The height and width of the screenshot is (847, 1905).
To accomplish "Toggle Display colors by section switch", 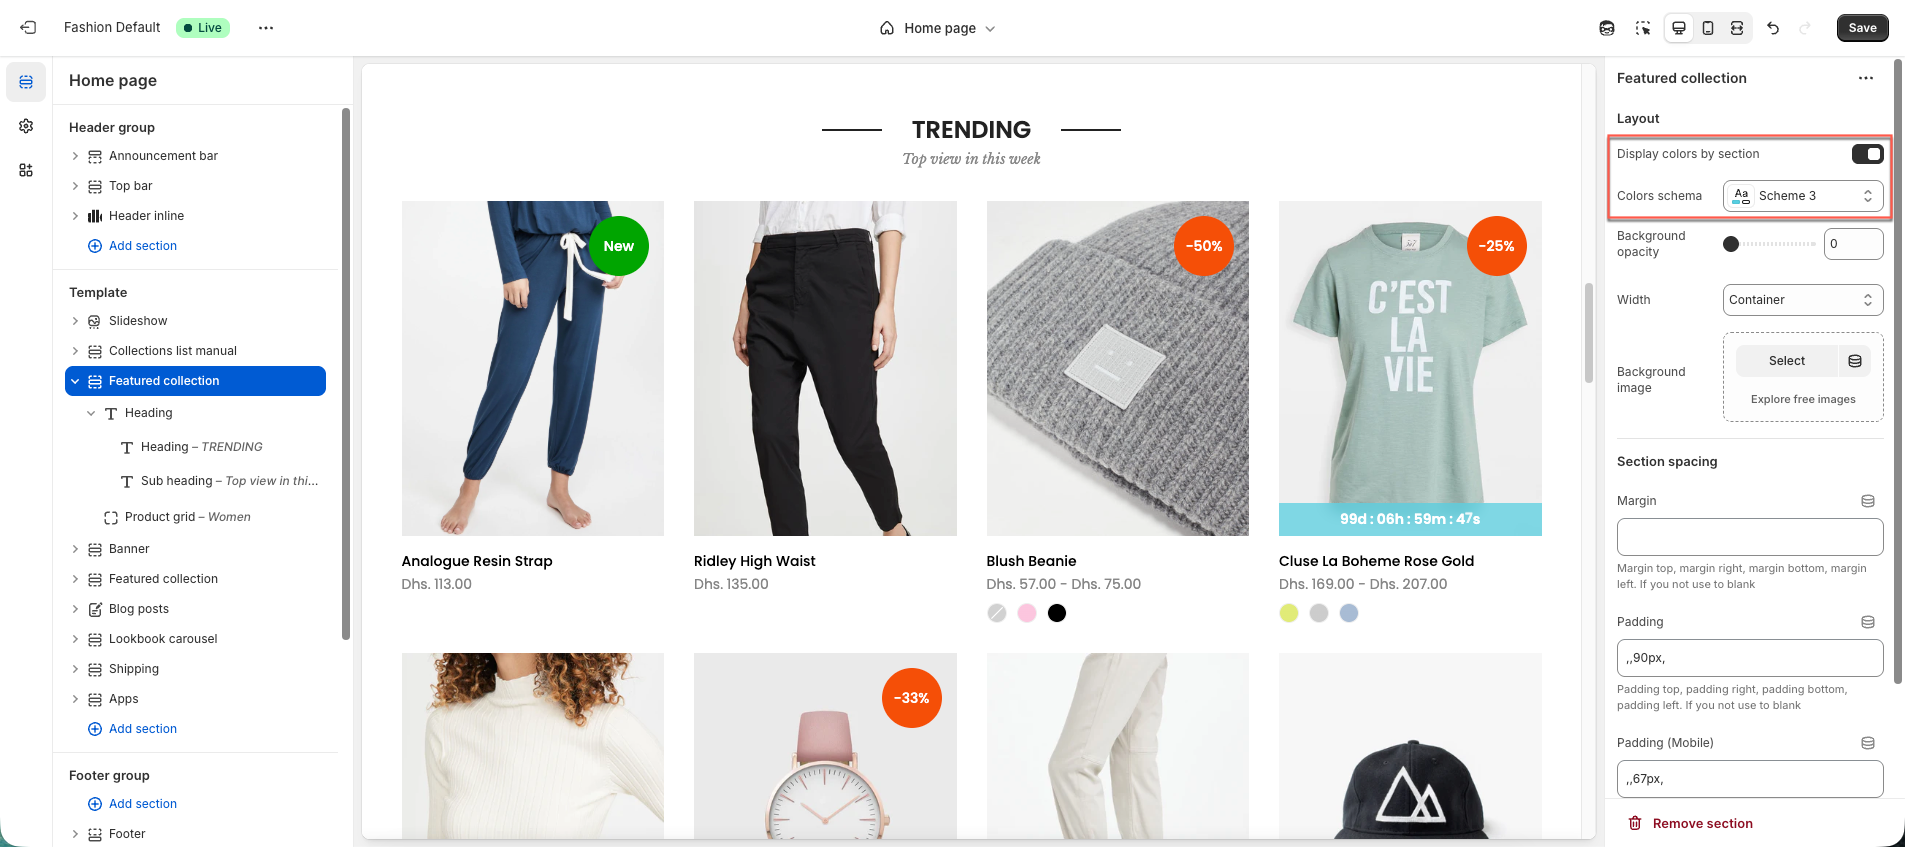I will (x=1867, y=154).
